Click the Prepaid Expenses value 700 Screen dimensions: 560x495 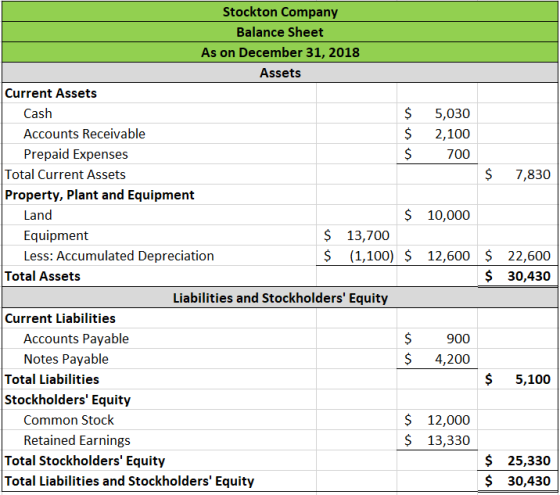point(458,154)
